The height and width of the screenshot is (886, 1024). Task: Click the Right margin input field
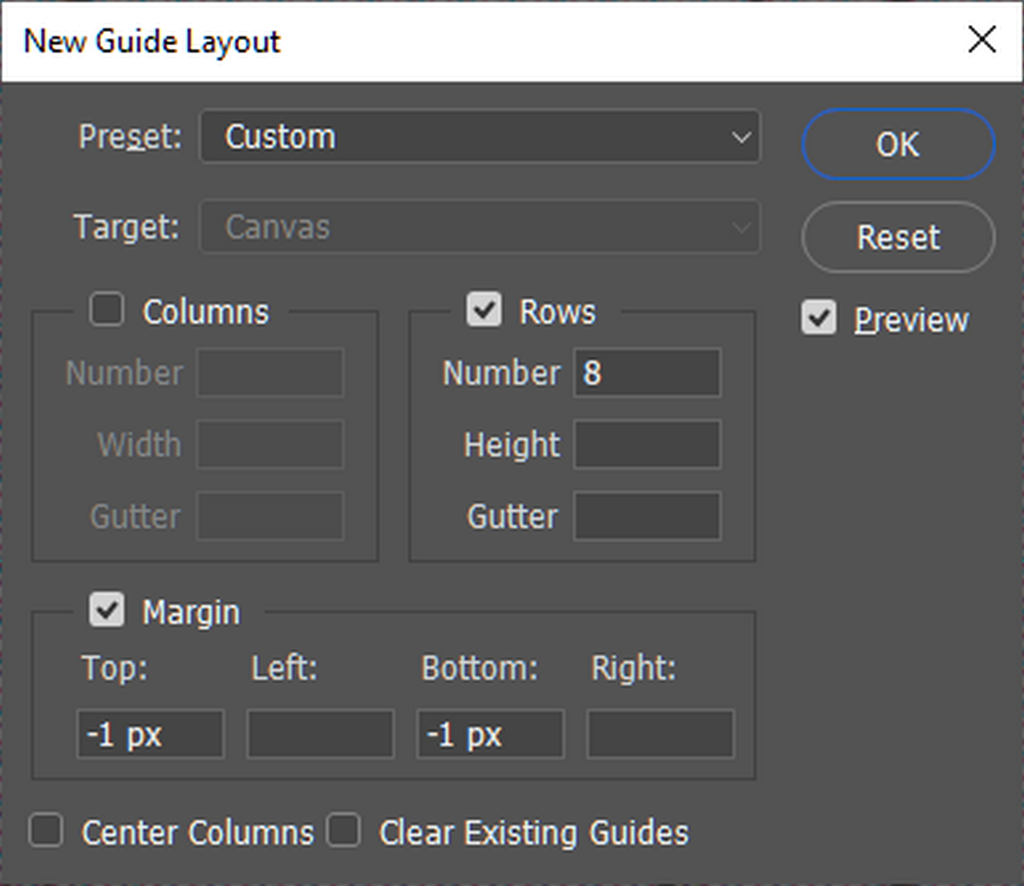(x=660, y=735)
